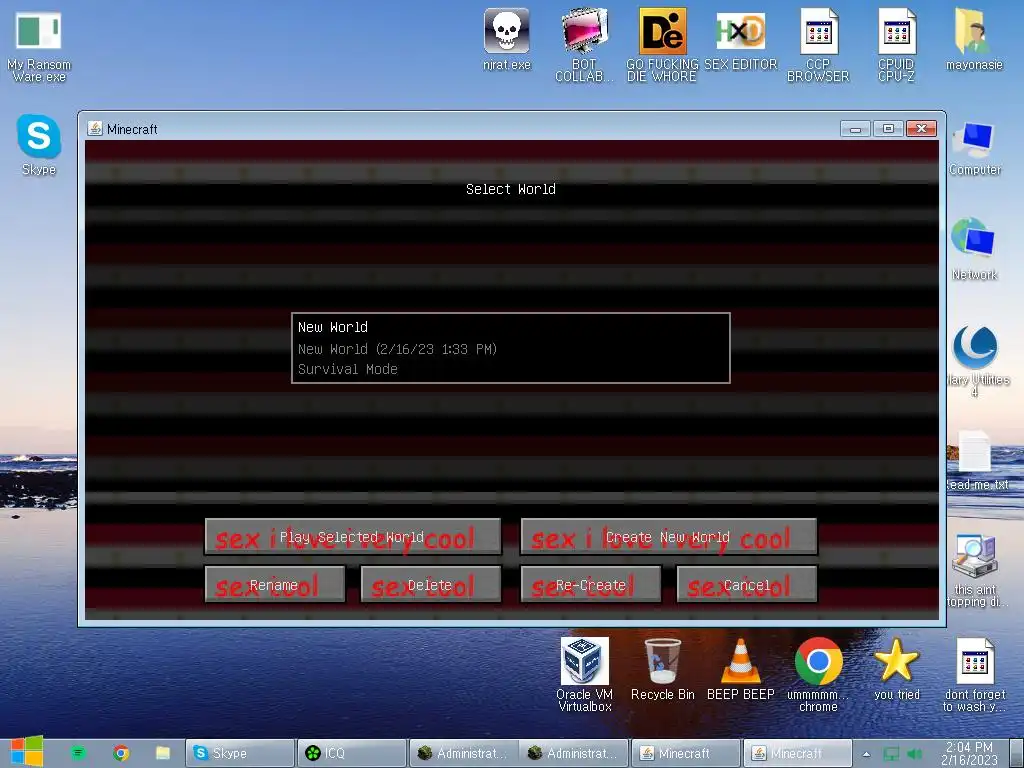Select the CPUID CPU-Z desktop icon

tap(897, 44)
